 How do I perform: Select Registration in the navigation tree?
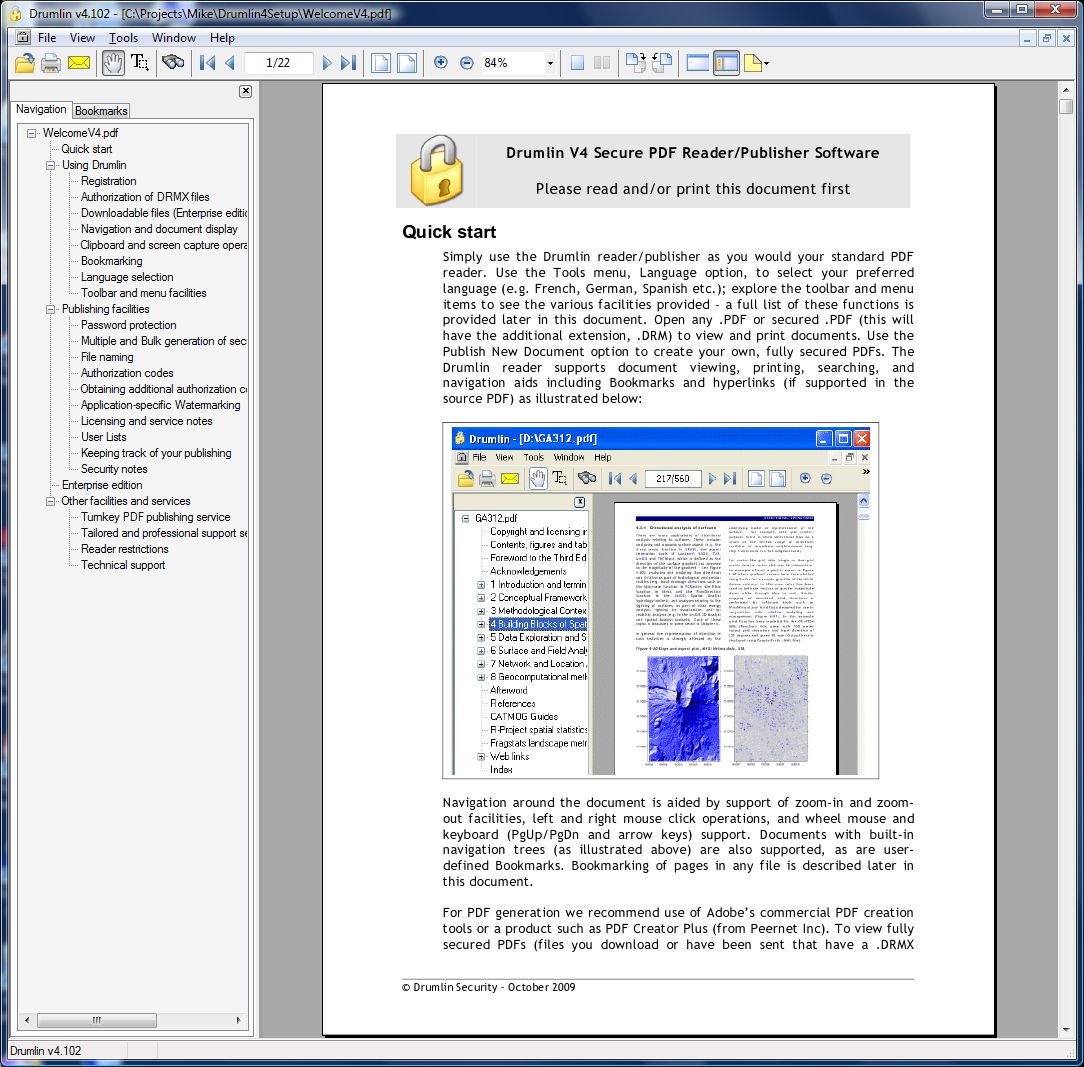(x=109, y=180)
